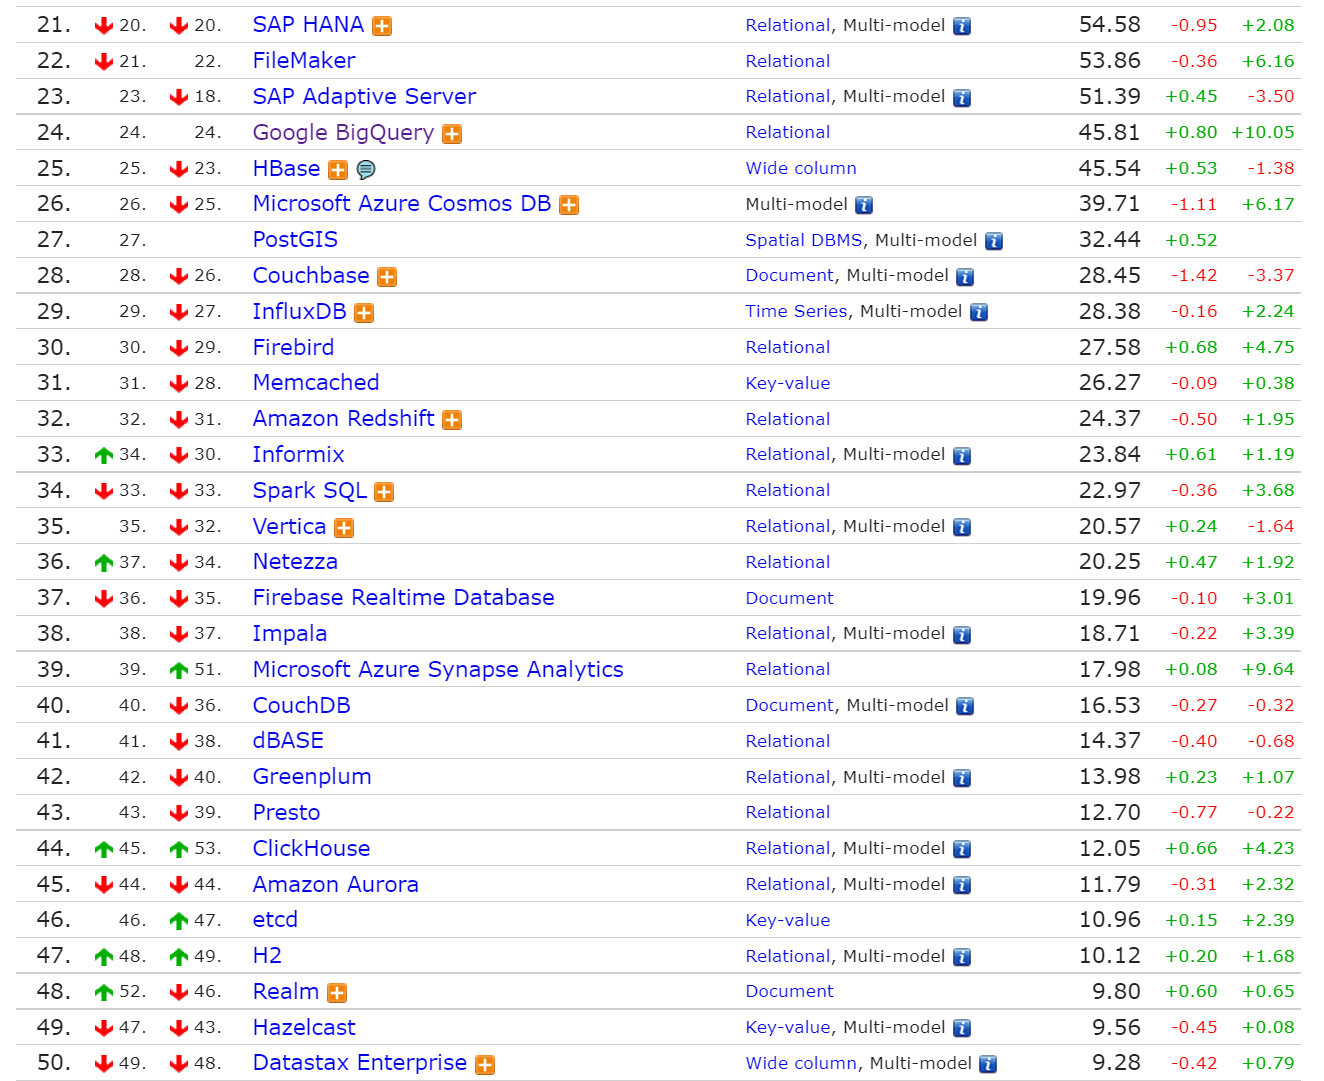
Task: Click the Time Series category link
Action: 796,311
